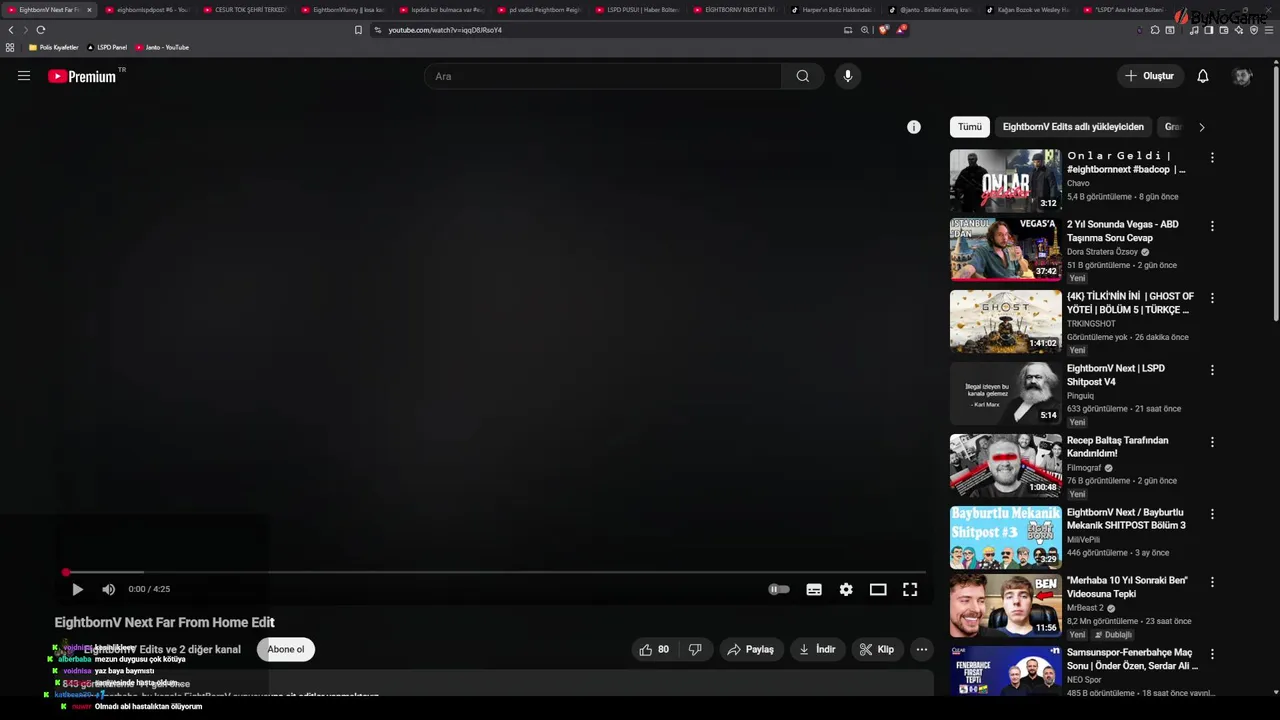Open options for LSPD Shitpost V4 video
1280x720 pixels.
click(x=1212, y=370)
